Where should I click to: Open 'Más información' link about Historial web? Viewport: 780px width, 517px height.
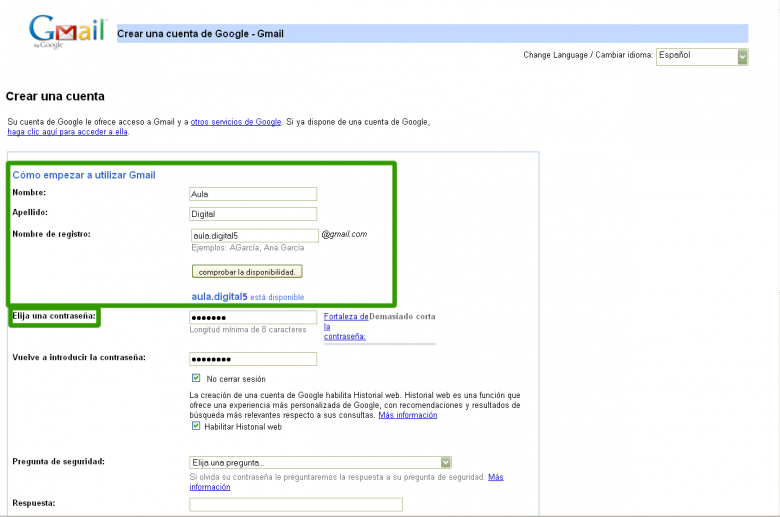pyautogui.click(x=407, y=415)
